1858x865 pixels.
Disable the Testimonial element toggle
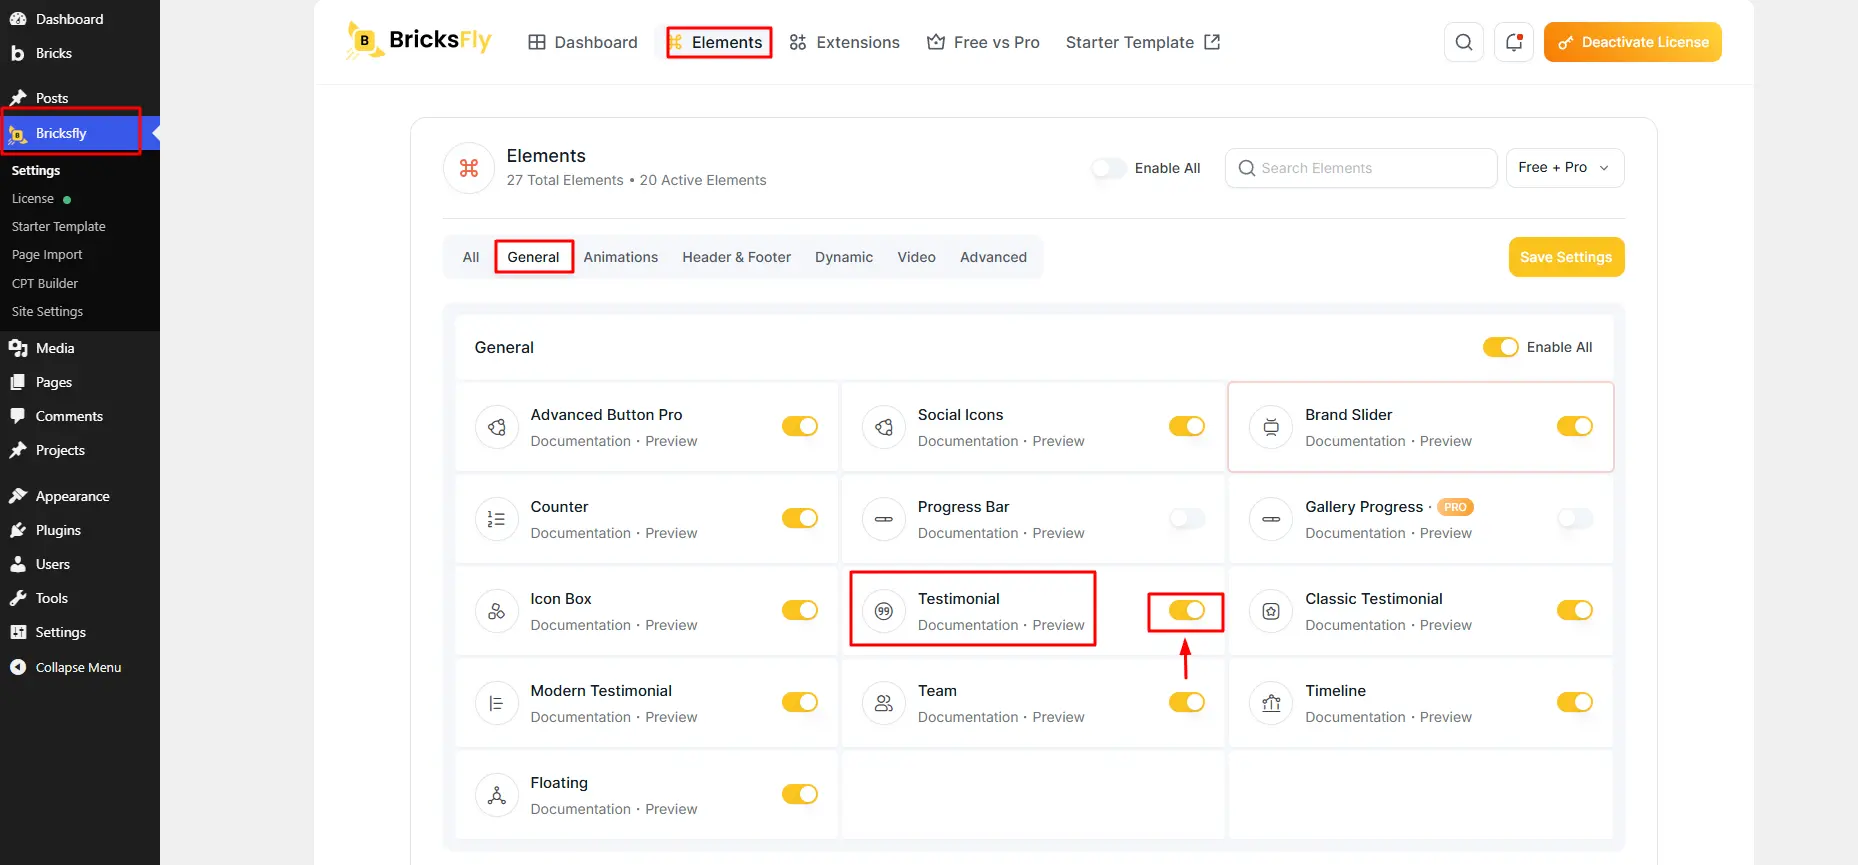pyautogui.click(x=1187, y=610)
